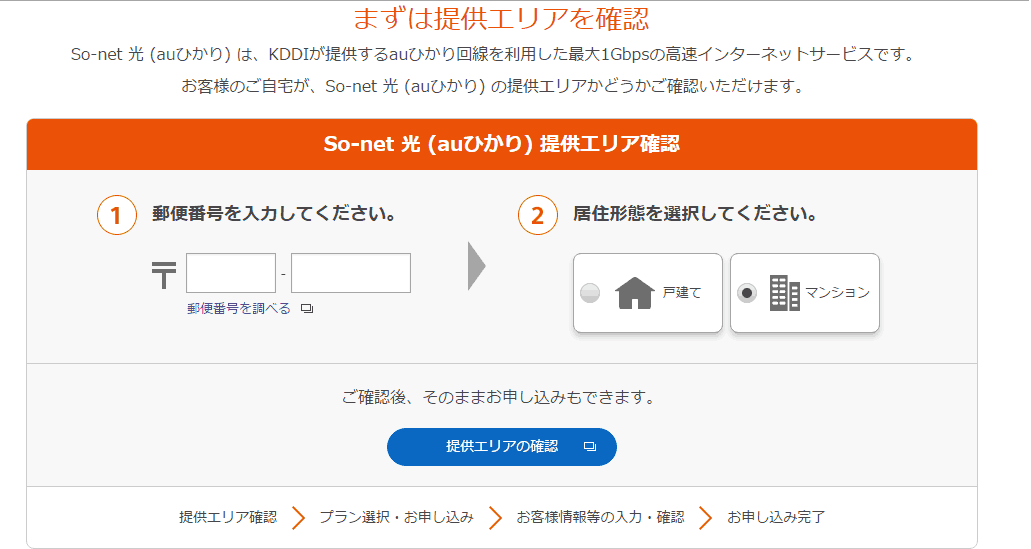Screen dimensions: 1031x549
Task: Click the お客様情報等の入力・確認 step label
Action: point(600,517)
